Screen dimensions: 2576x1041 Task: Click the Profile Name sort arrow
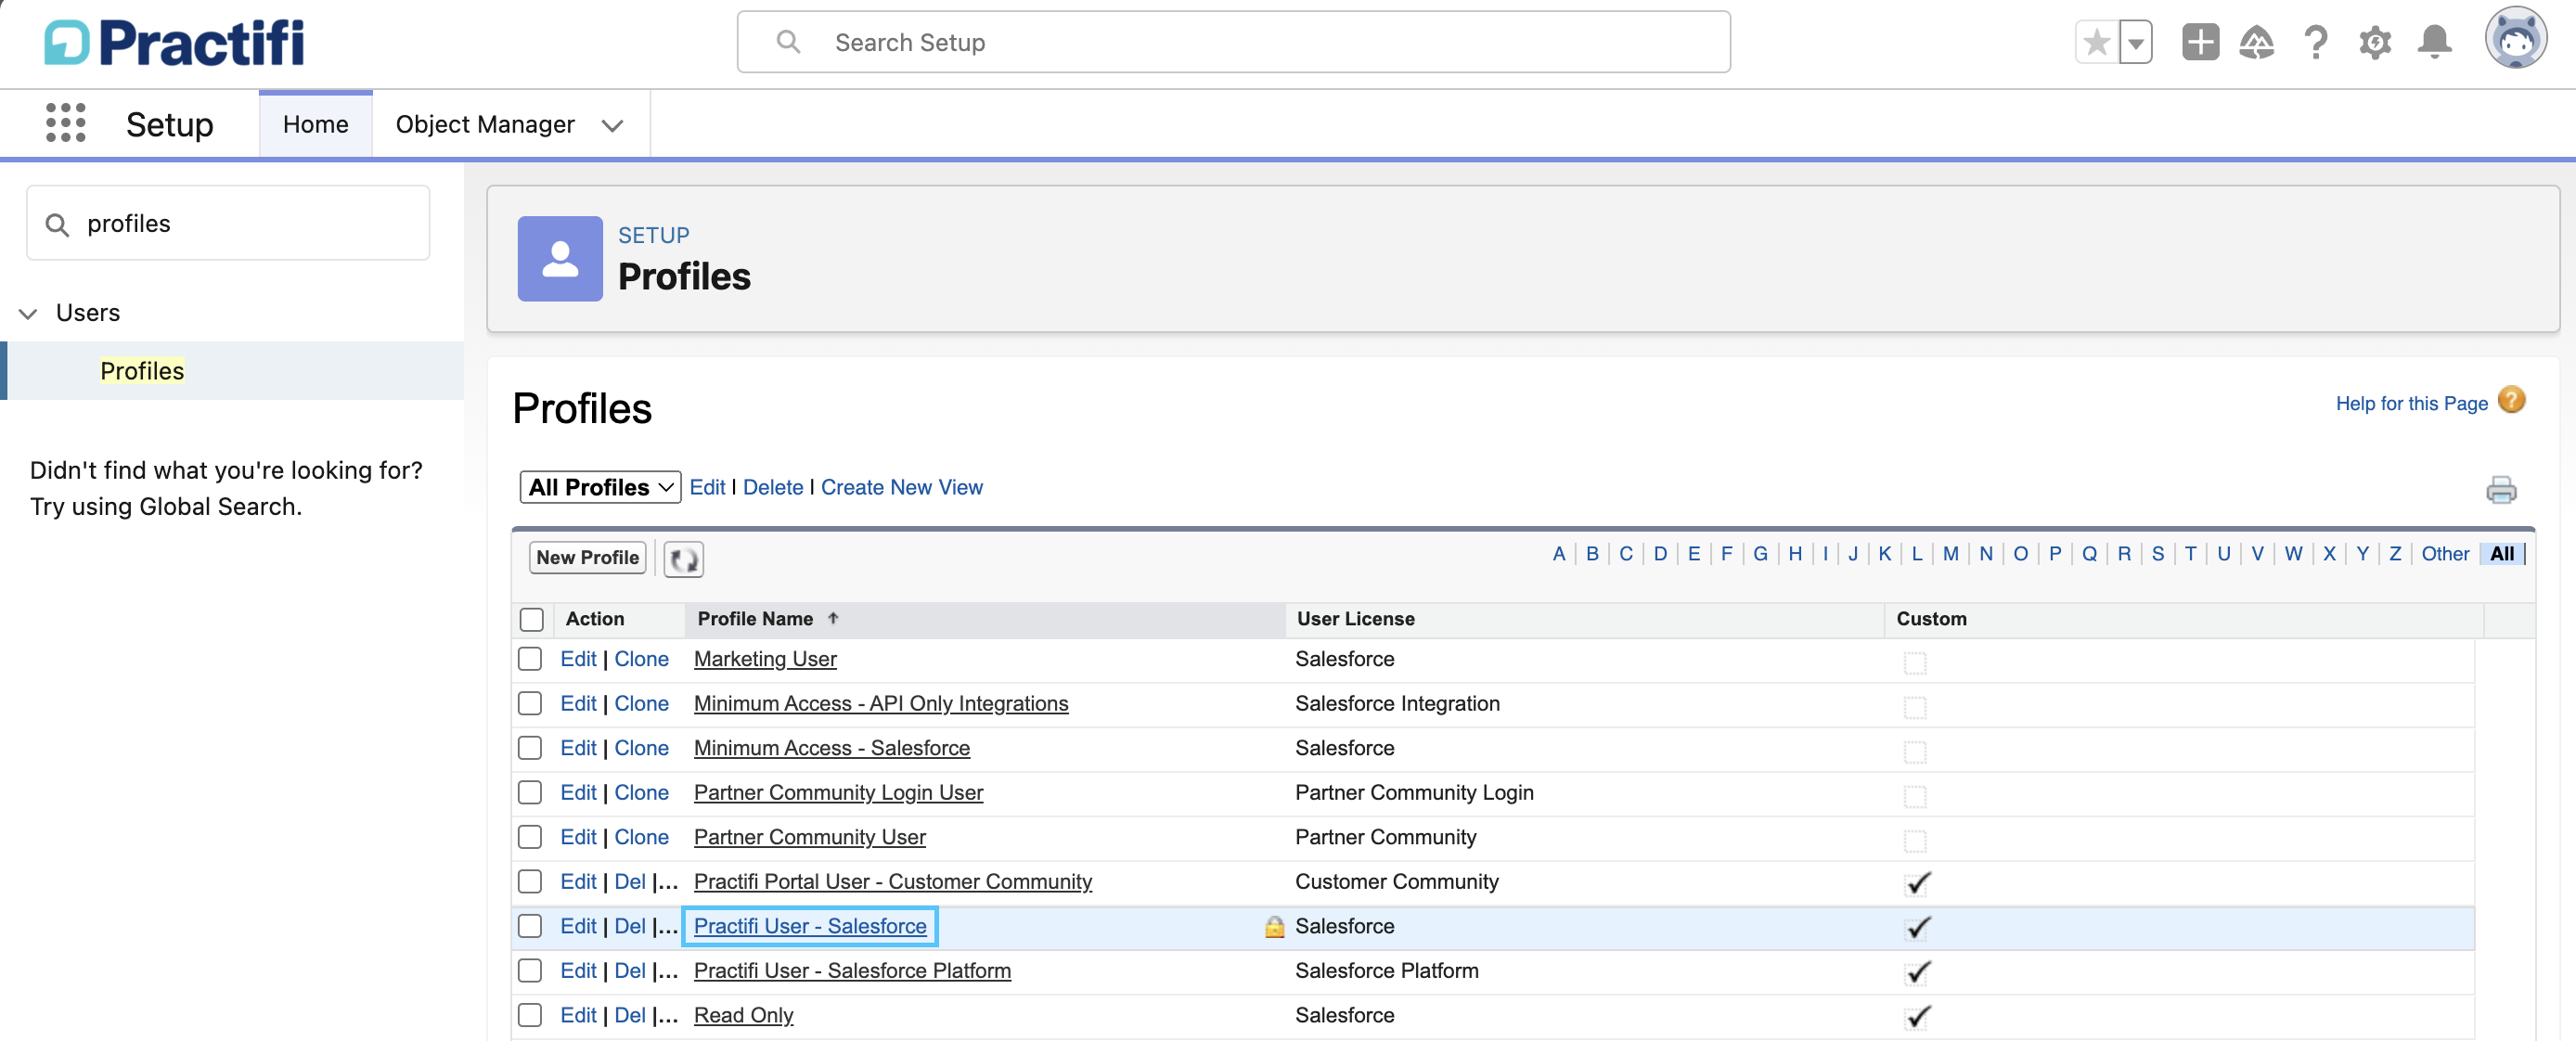(833, 619)
